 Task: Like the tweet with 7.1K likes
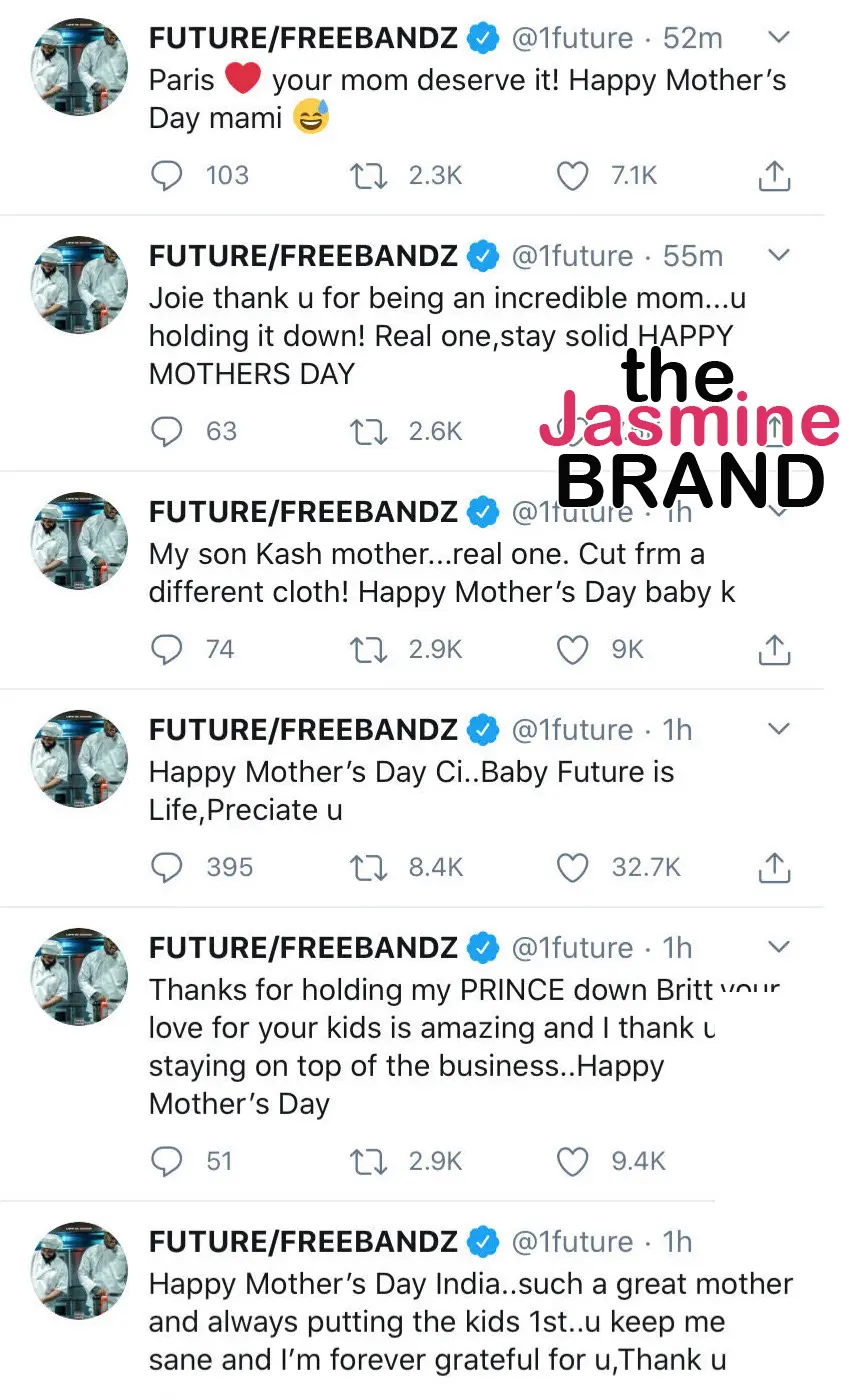572,176
